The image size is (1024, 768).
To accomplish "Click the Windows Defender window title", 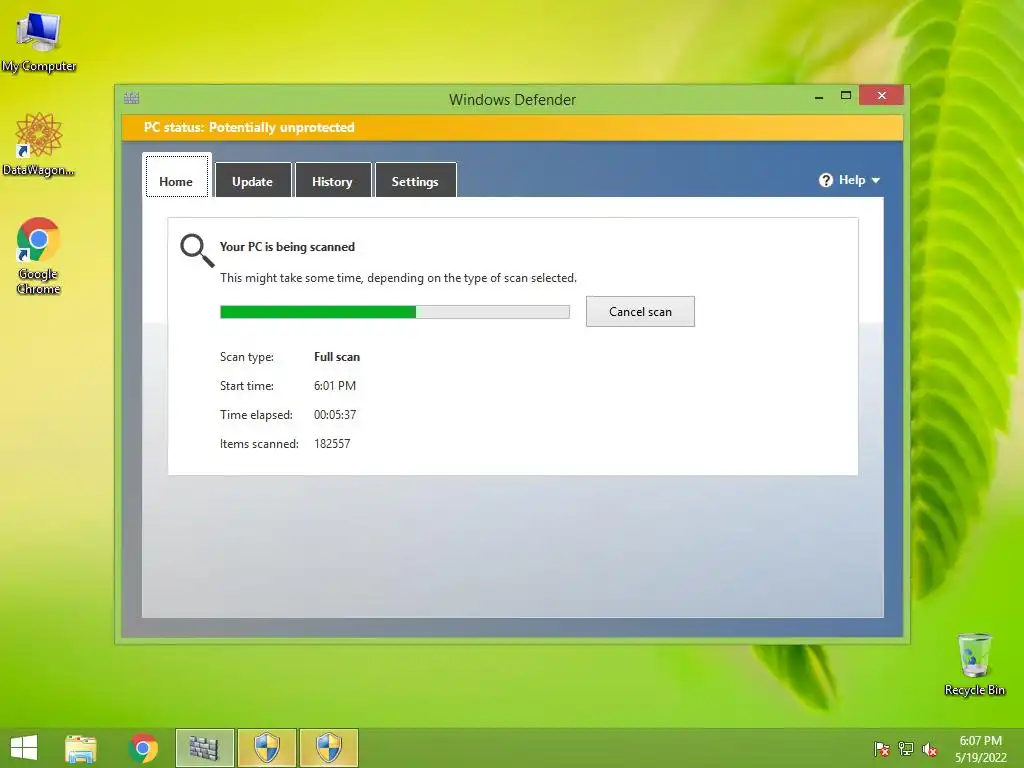I will [x=513, y=100].
